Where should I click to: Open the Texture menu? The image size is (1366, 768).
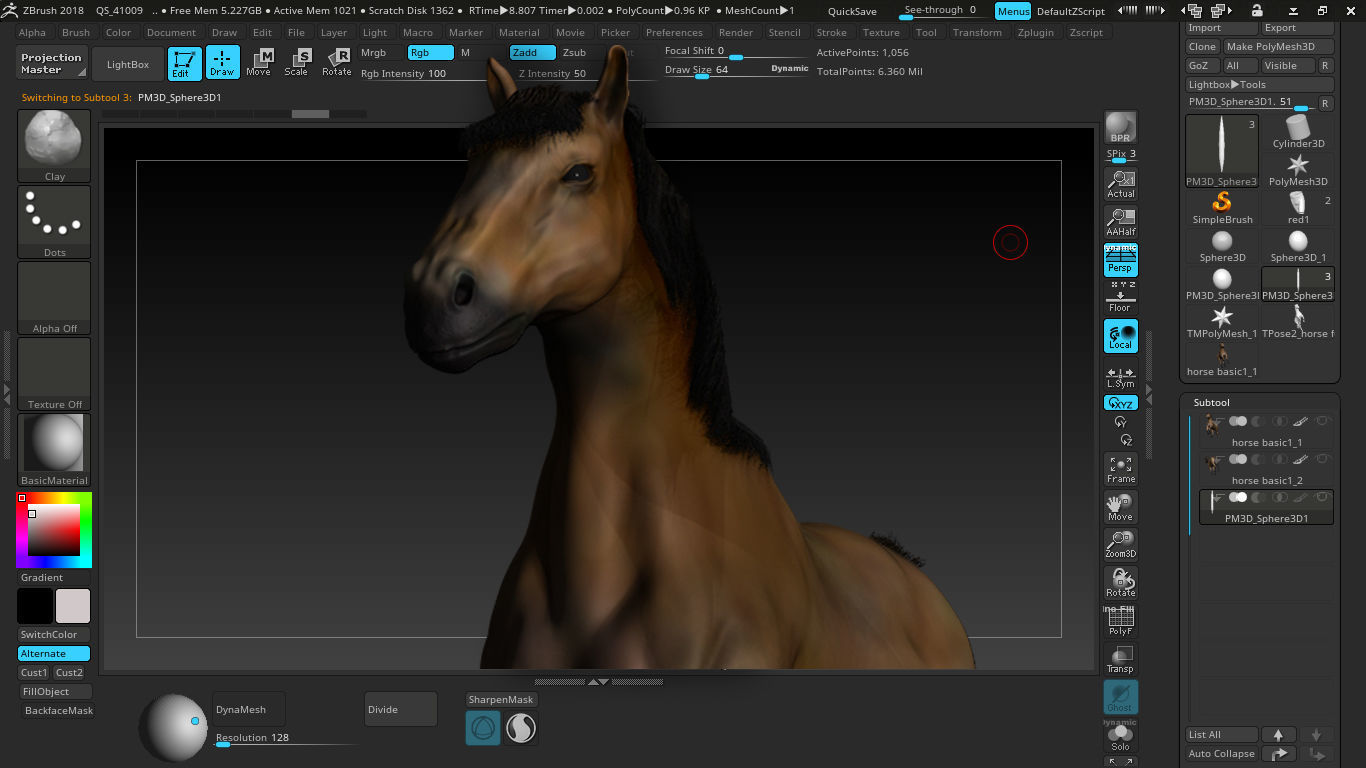pos(881,32)
